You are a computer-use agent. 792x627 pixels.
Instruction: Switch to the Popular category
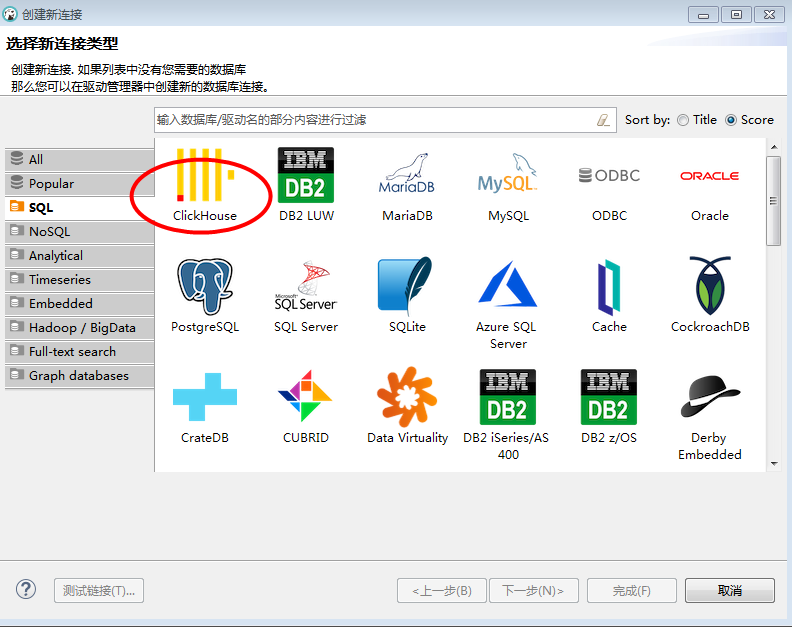pyautogui.click(x=79, y=183)
